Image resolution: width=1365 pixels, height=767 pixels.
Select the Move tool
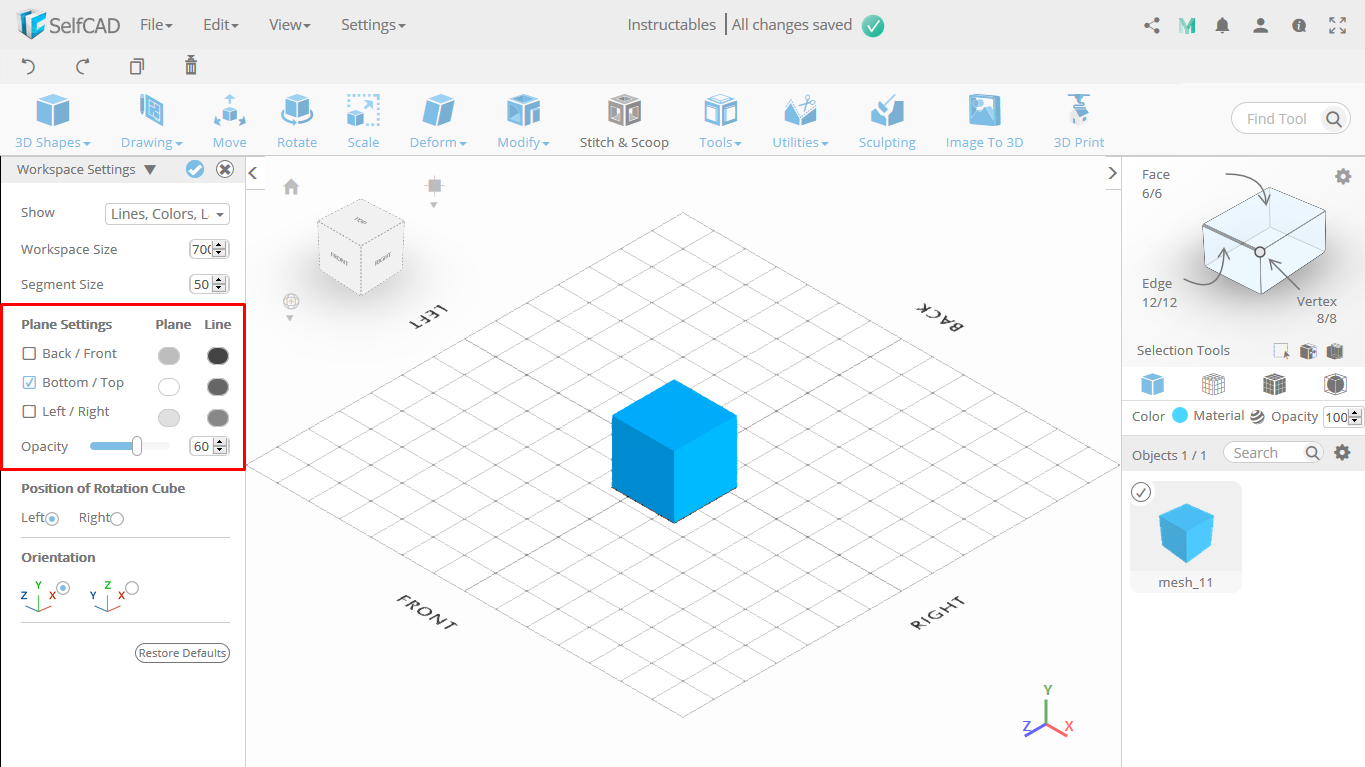pos(229,121)
